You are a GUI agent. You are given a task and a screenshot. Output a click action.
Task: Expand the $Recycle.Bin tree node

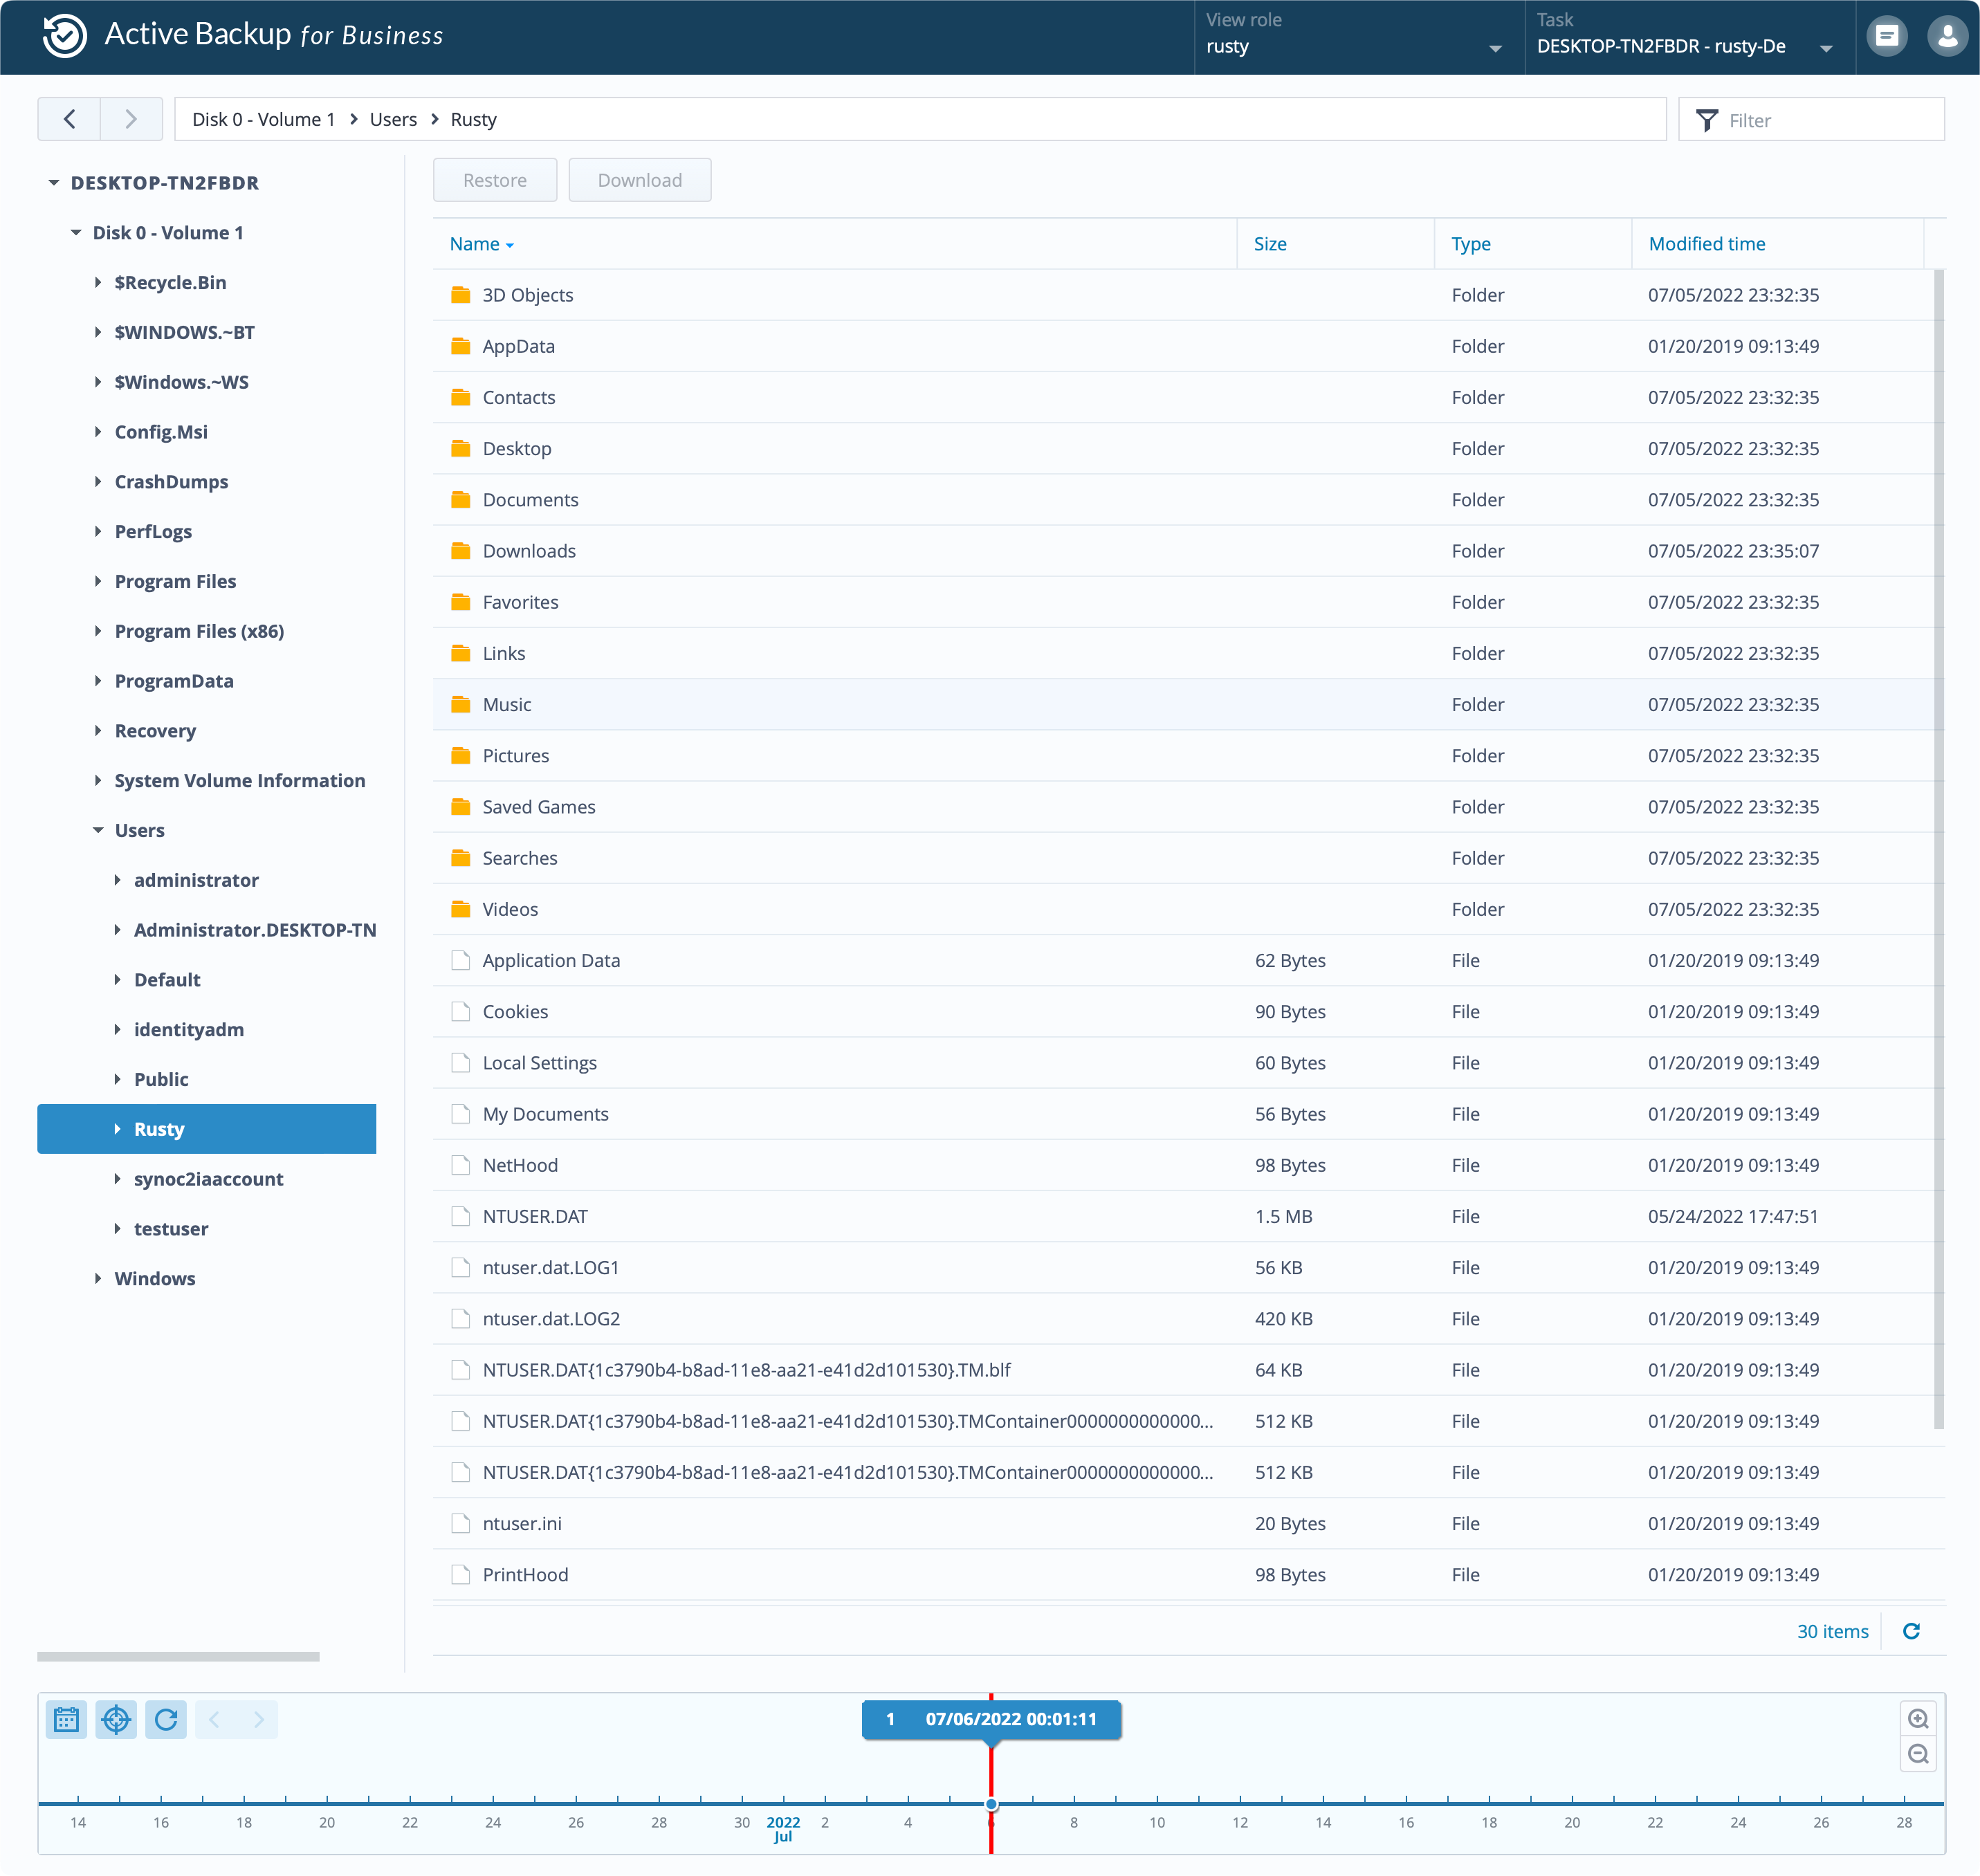(x=98, y=283)
